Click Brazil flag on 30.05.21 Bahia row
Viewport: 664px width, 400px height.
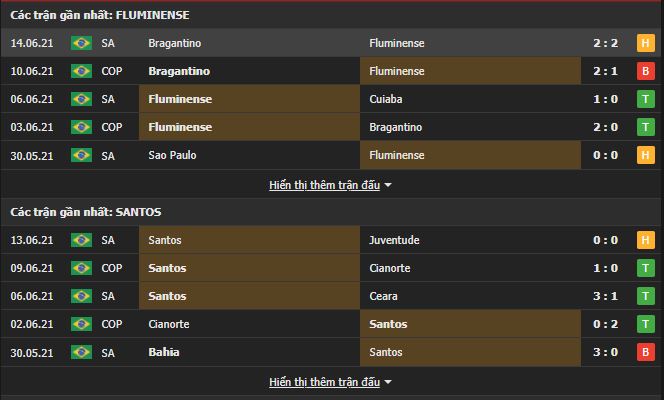coord(82,352)
